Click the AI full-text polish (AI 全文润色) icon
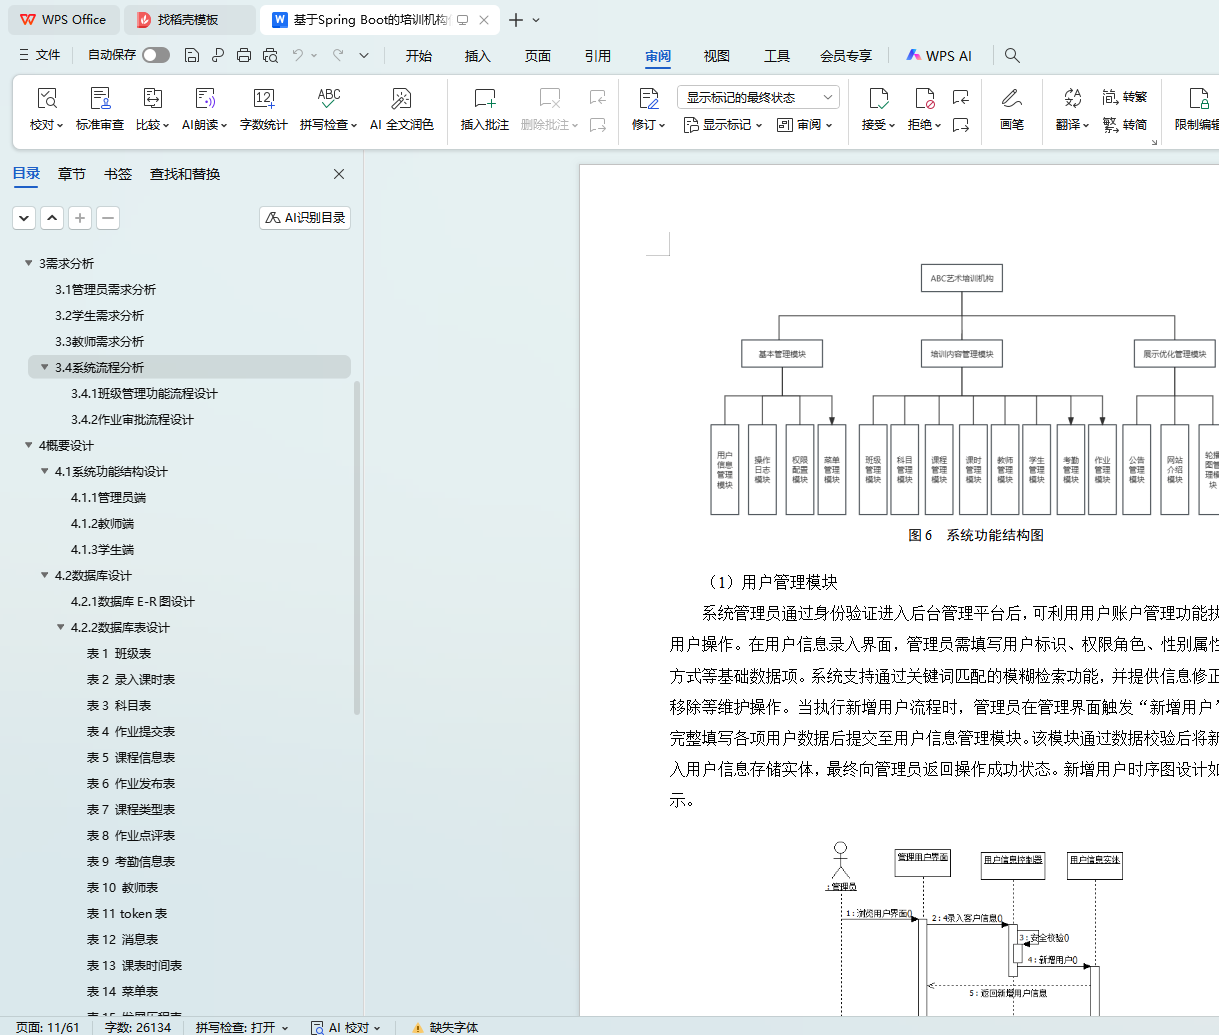Image resolution: width=1219 pixels, height=1035 pixels. tap(401, 99)
